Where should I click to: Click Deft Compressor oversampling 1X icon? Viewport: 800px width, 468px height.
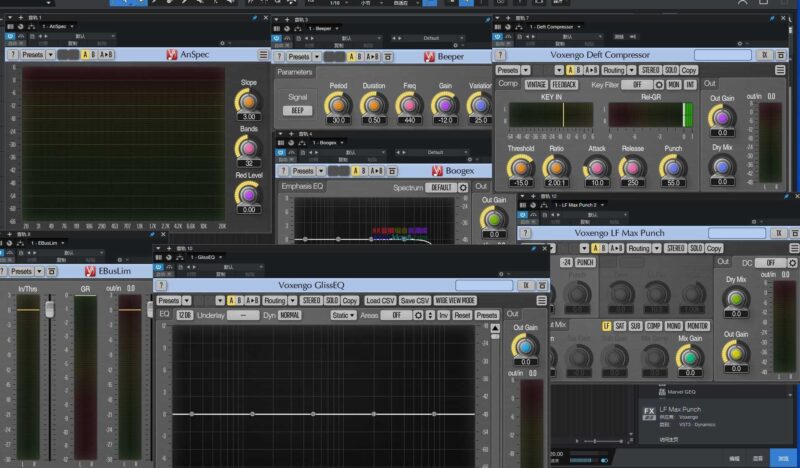coord(764,55)
